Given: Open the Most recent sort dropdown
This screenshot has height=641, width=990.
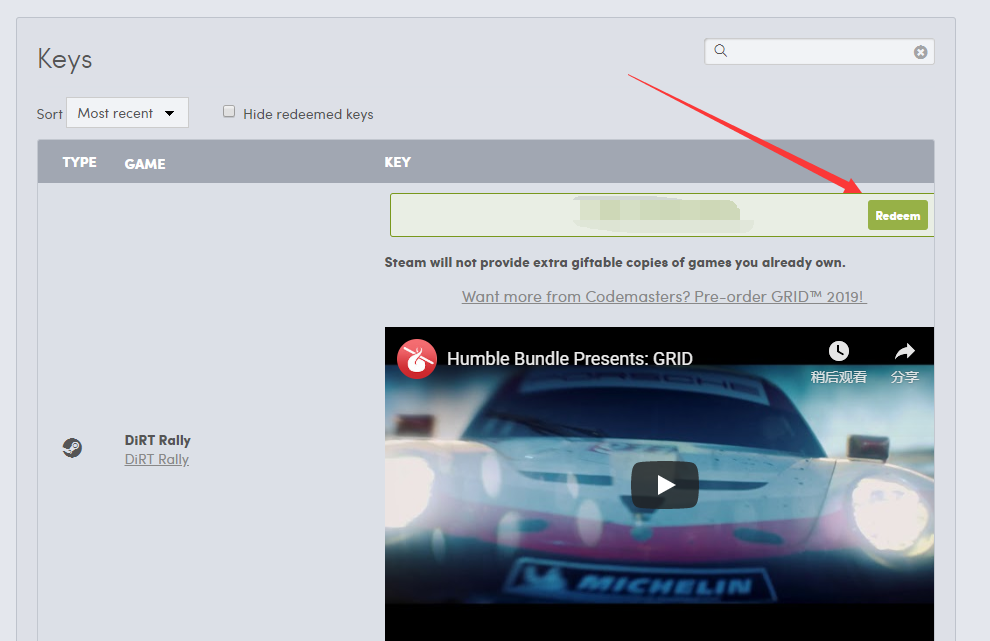Looking at the screenshot, I should [128, 113].
